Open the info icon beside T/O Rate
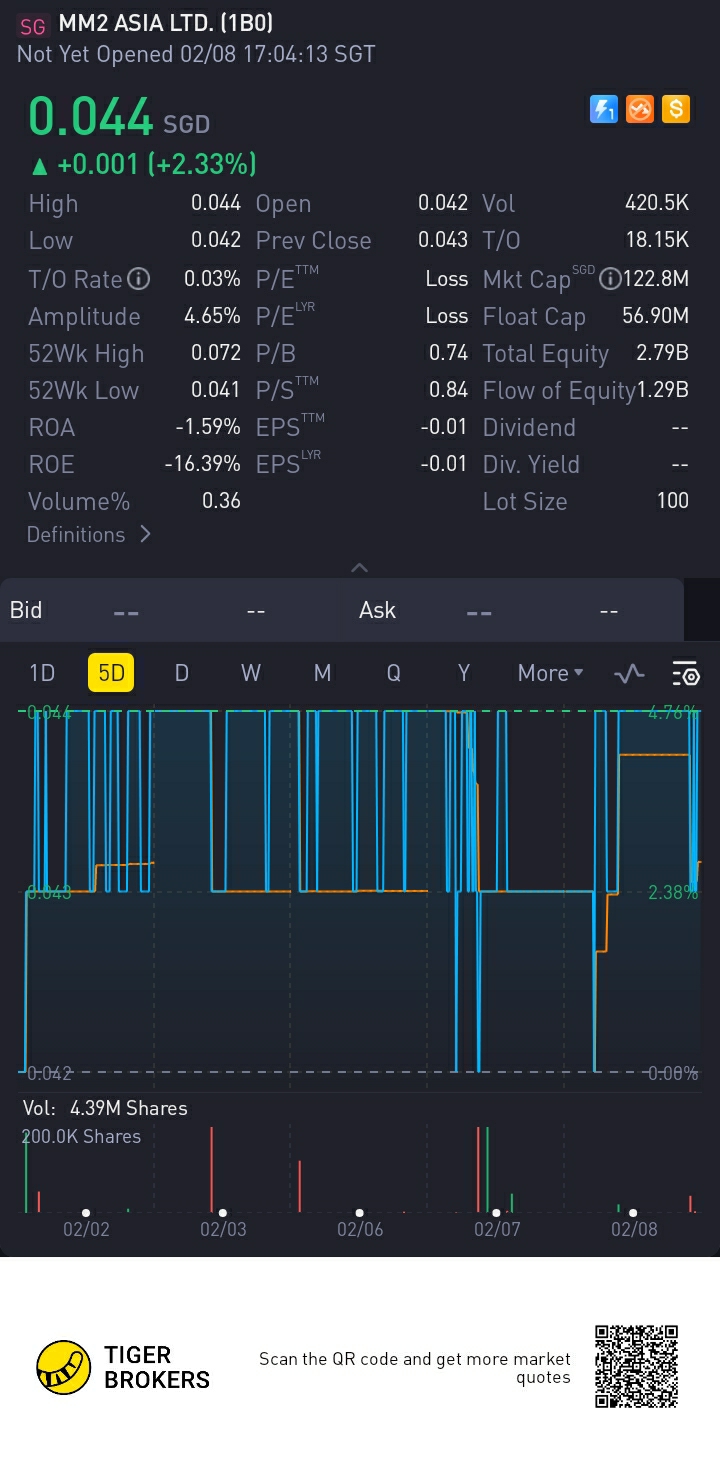Viewport: 720px width, 1478px height. (x=139, y=279)
